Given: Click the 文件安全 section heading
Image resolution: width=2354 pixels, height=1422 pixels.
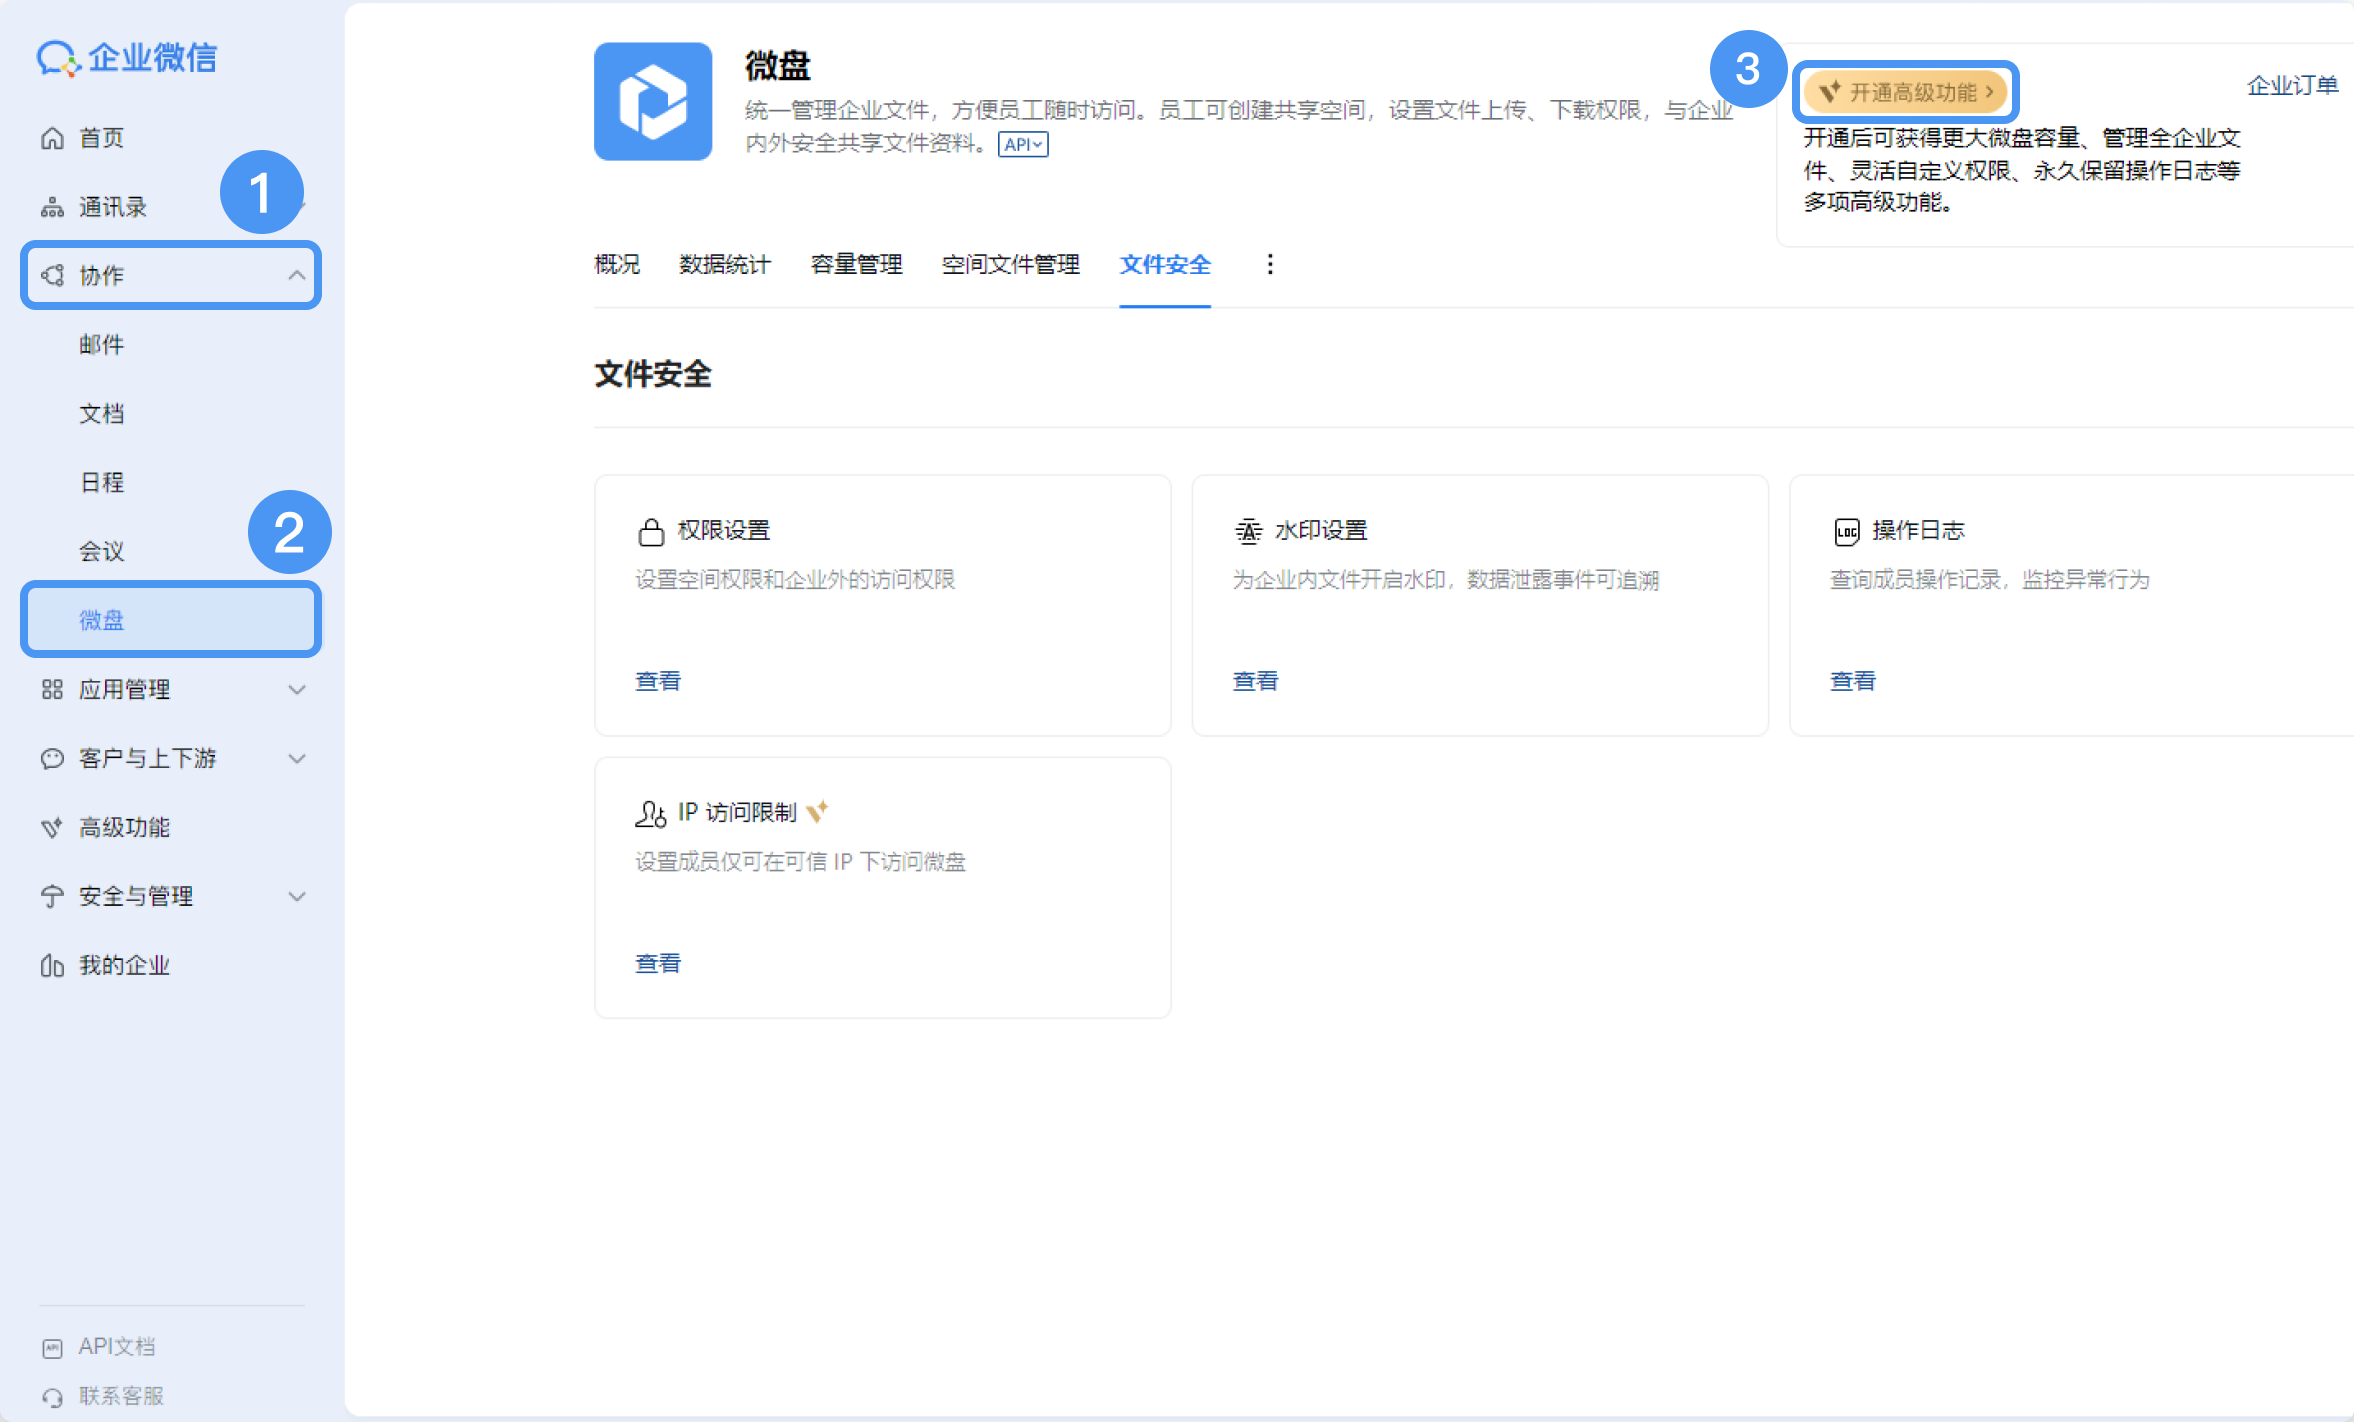Looking at the screenshot, I should (x=653, y=374).
